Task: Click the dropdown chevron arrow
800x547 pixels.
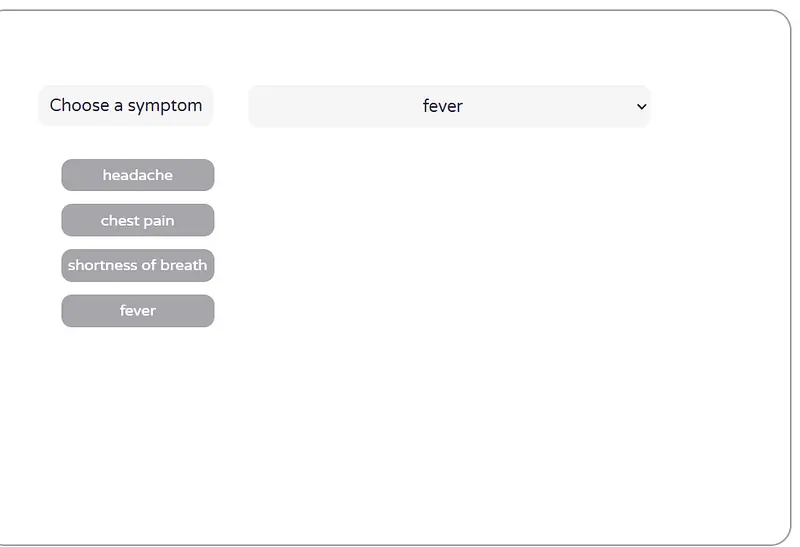Action: point(641,106)
